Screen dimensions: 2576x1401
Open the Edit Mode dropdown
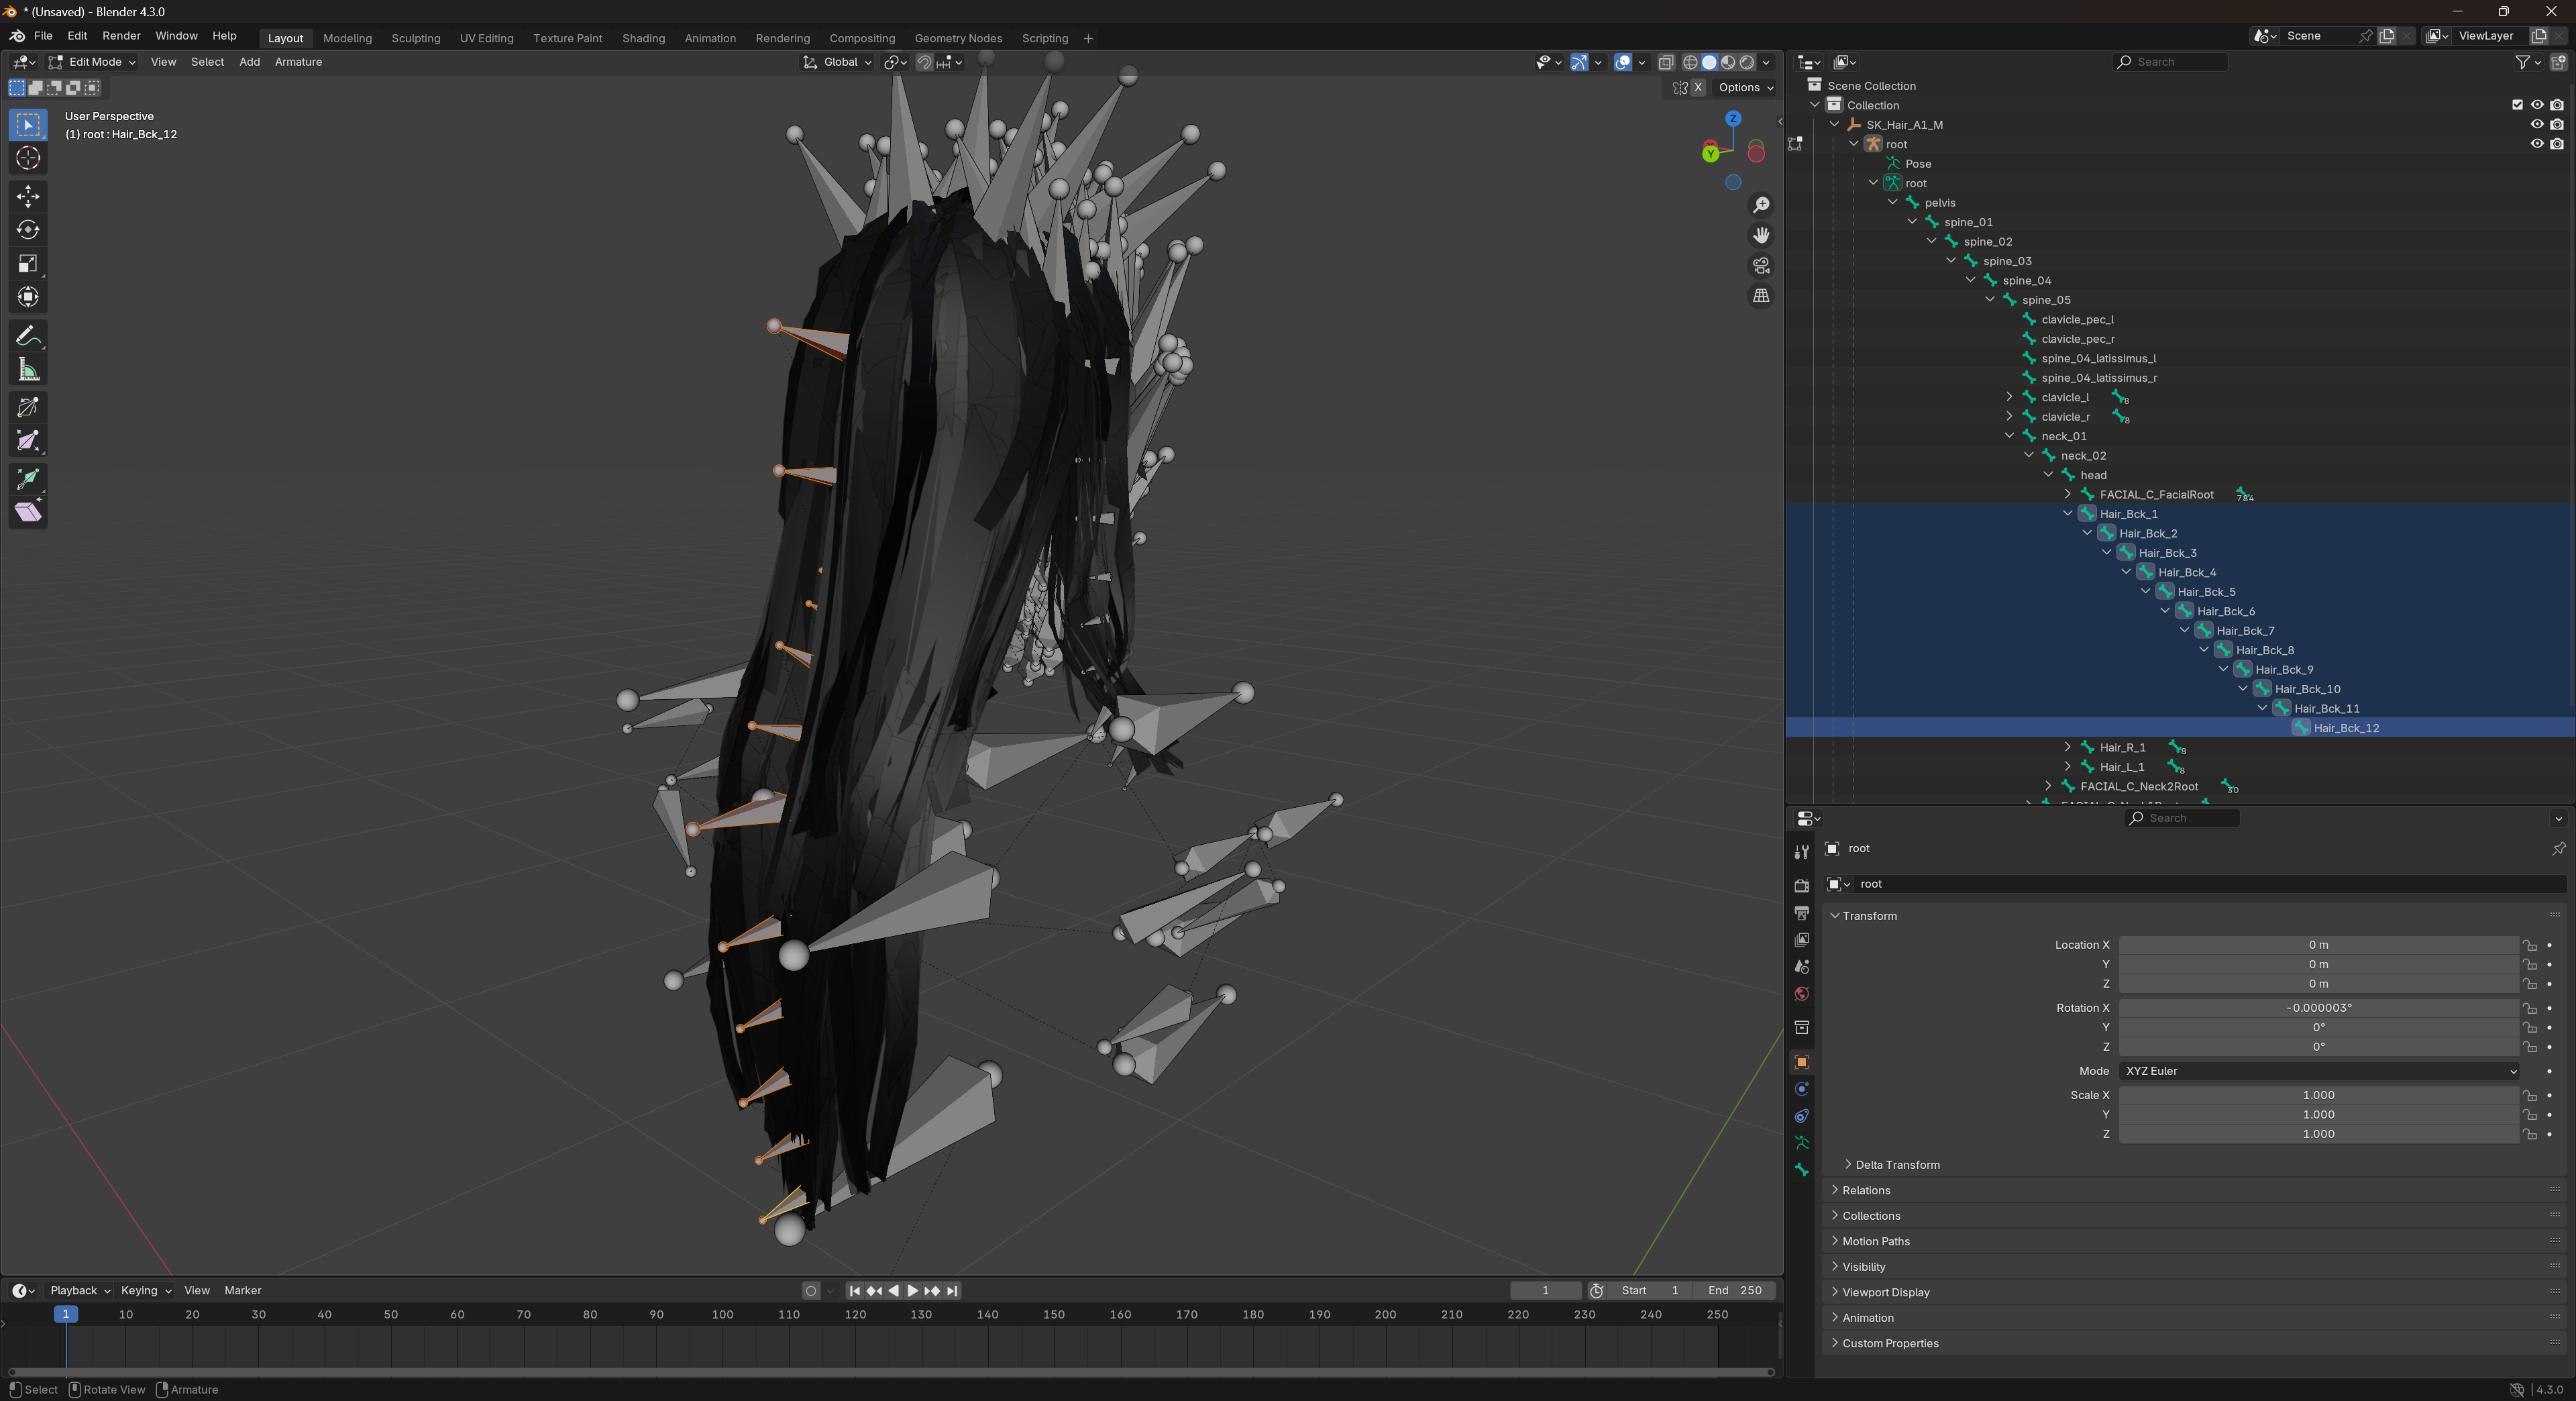click(93, 62)
